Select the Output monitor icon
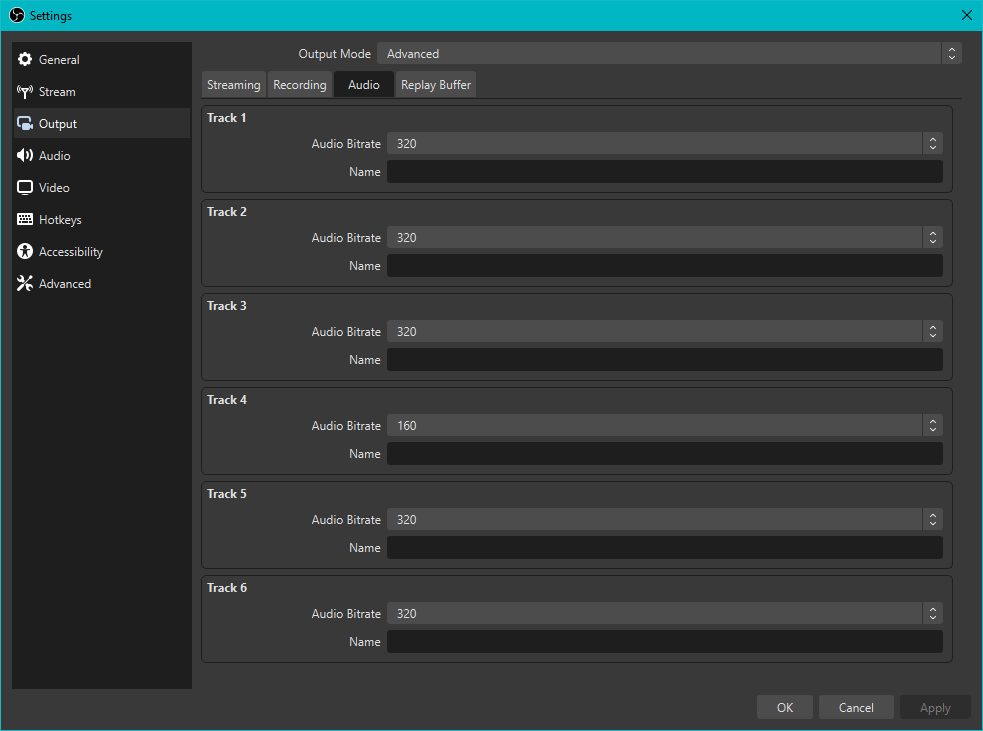983x731 pixels. click(25, 124)
